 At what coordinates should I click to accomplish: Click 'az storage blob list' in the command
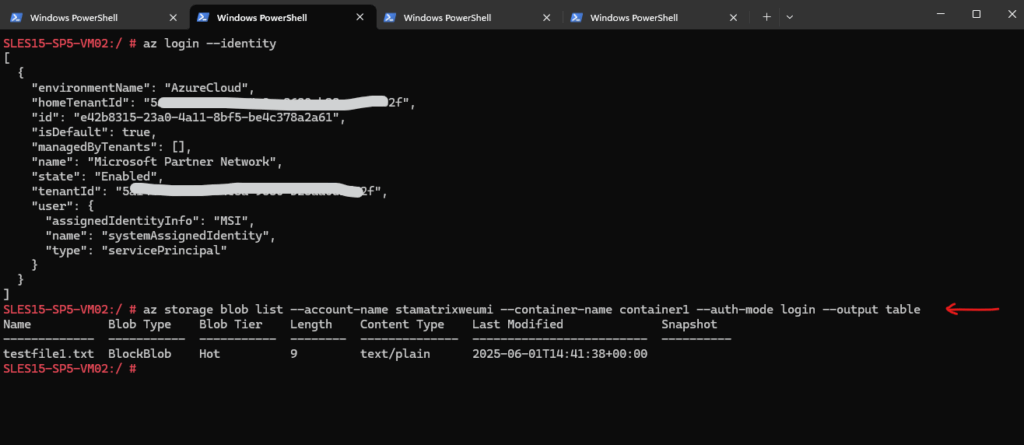tap(214, 309)
